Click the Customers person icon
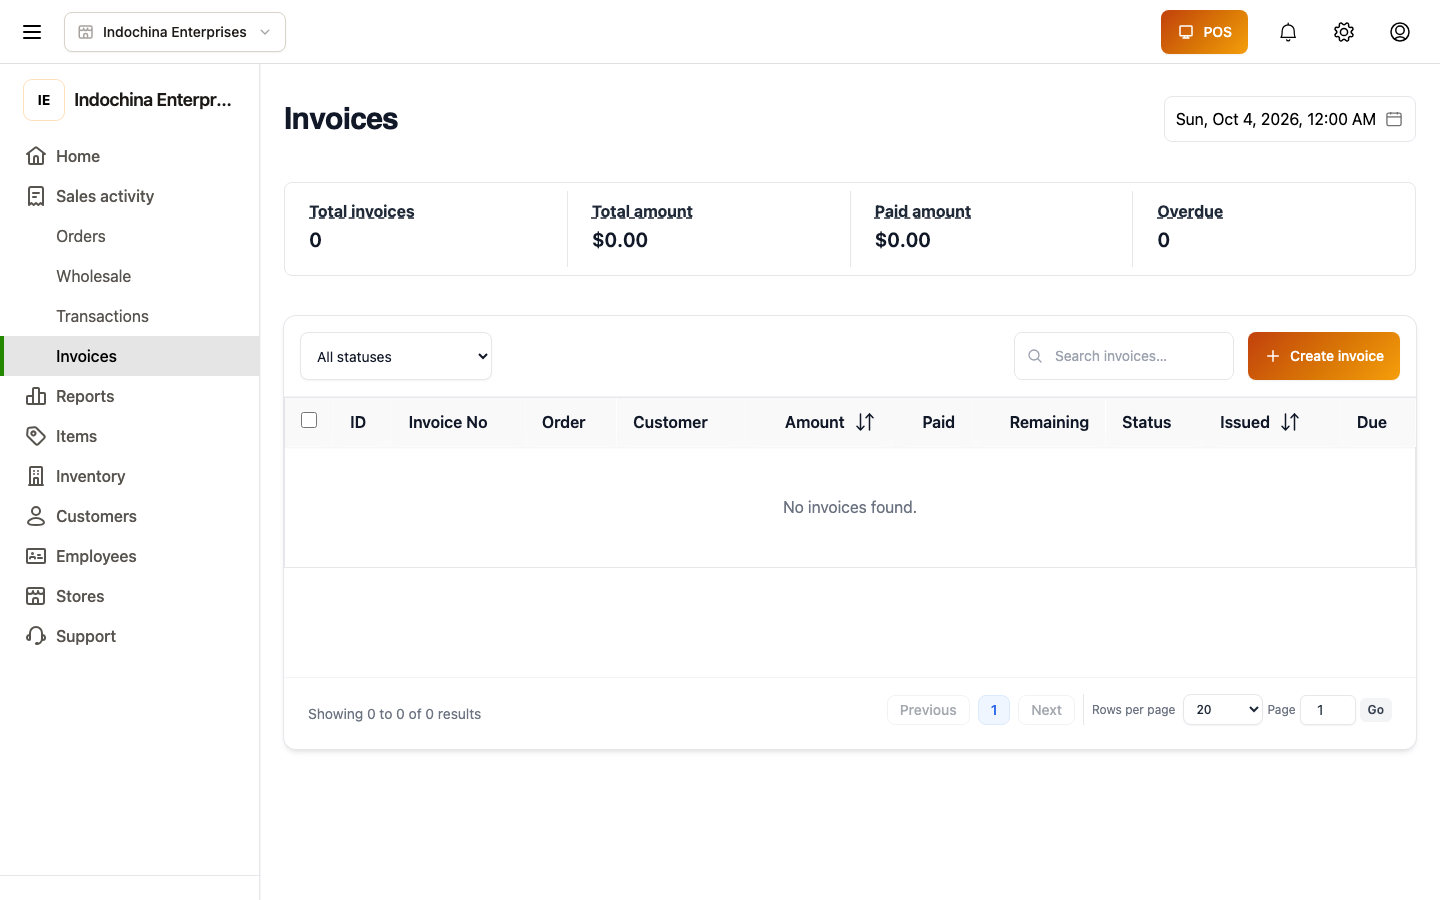This screenshot has width=1440, height=900. (36, 516)
